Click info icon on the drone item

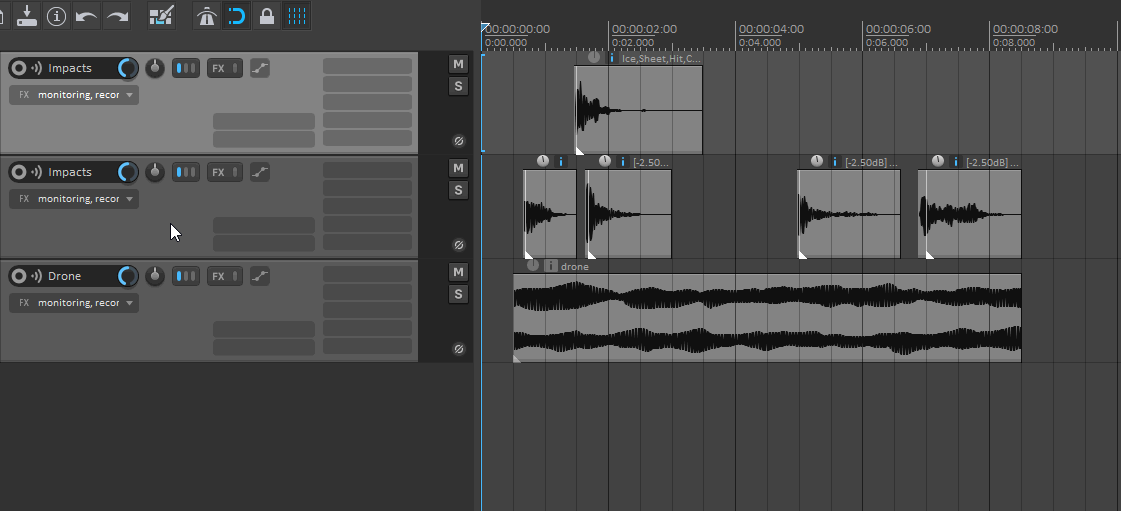pyautogui.click(x=550, y=266)
